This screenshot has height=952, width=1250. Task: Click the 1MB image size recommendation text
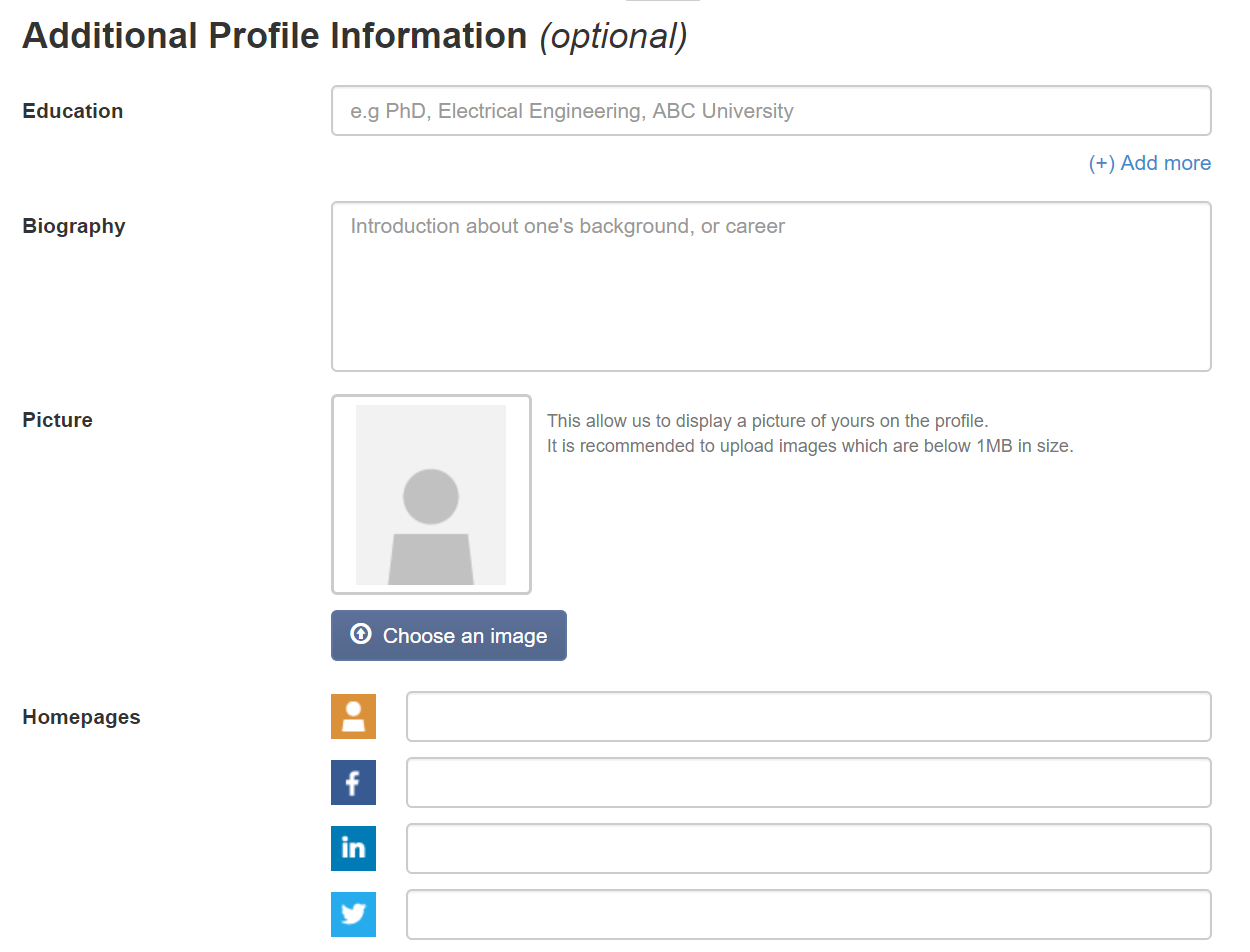point(810,446)
